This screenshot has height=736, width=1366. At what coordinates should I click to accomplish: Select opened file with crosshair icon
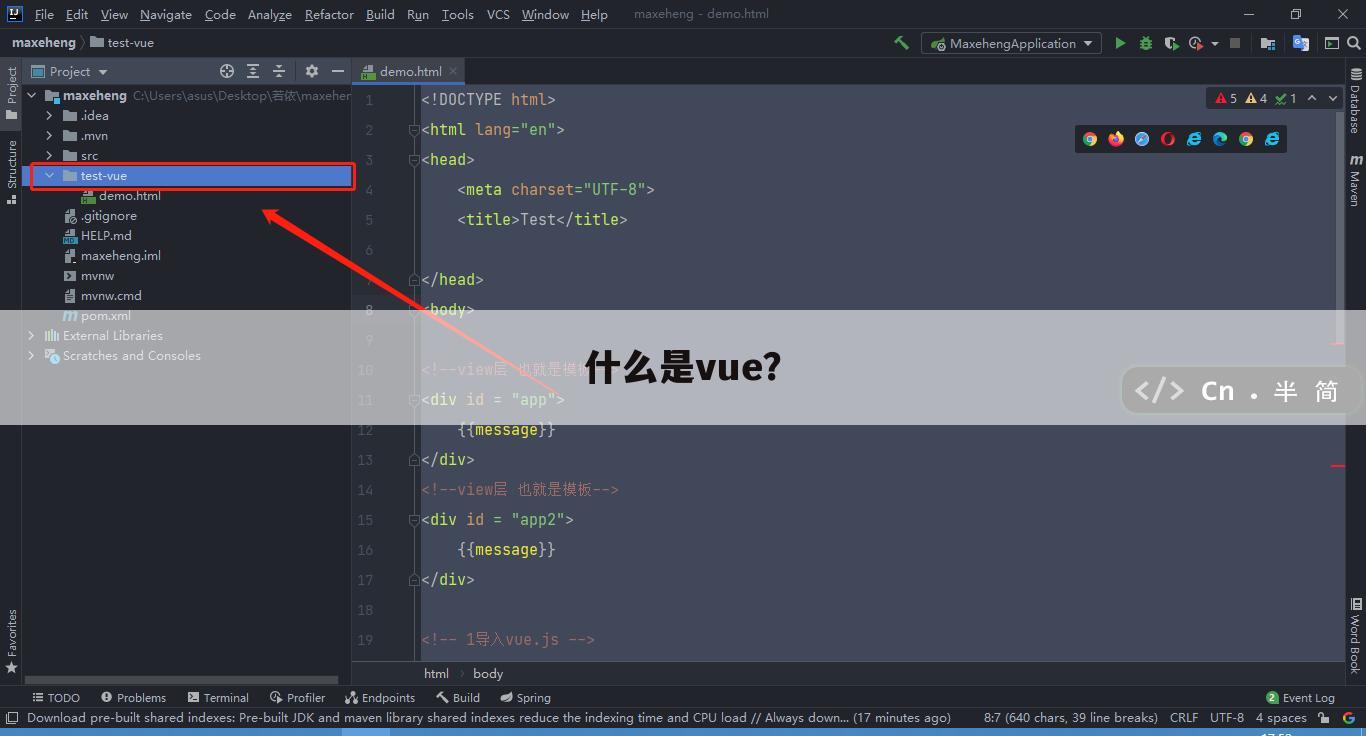tap(226, 71)
